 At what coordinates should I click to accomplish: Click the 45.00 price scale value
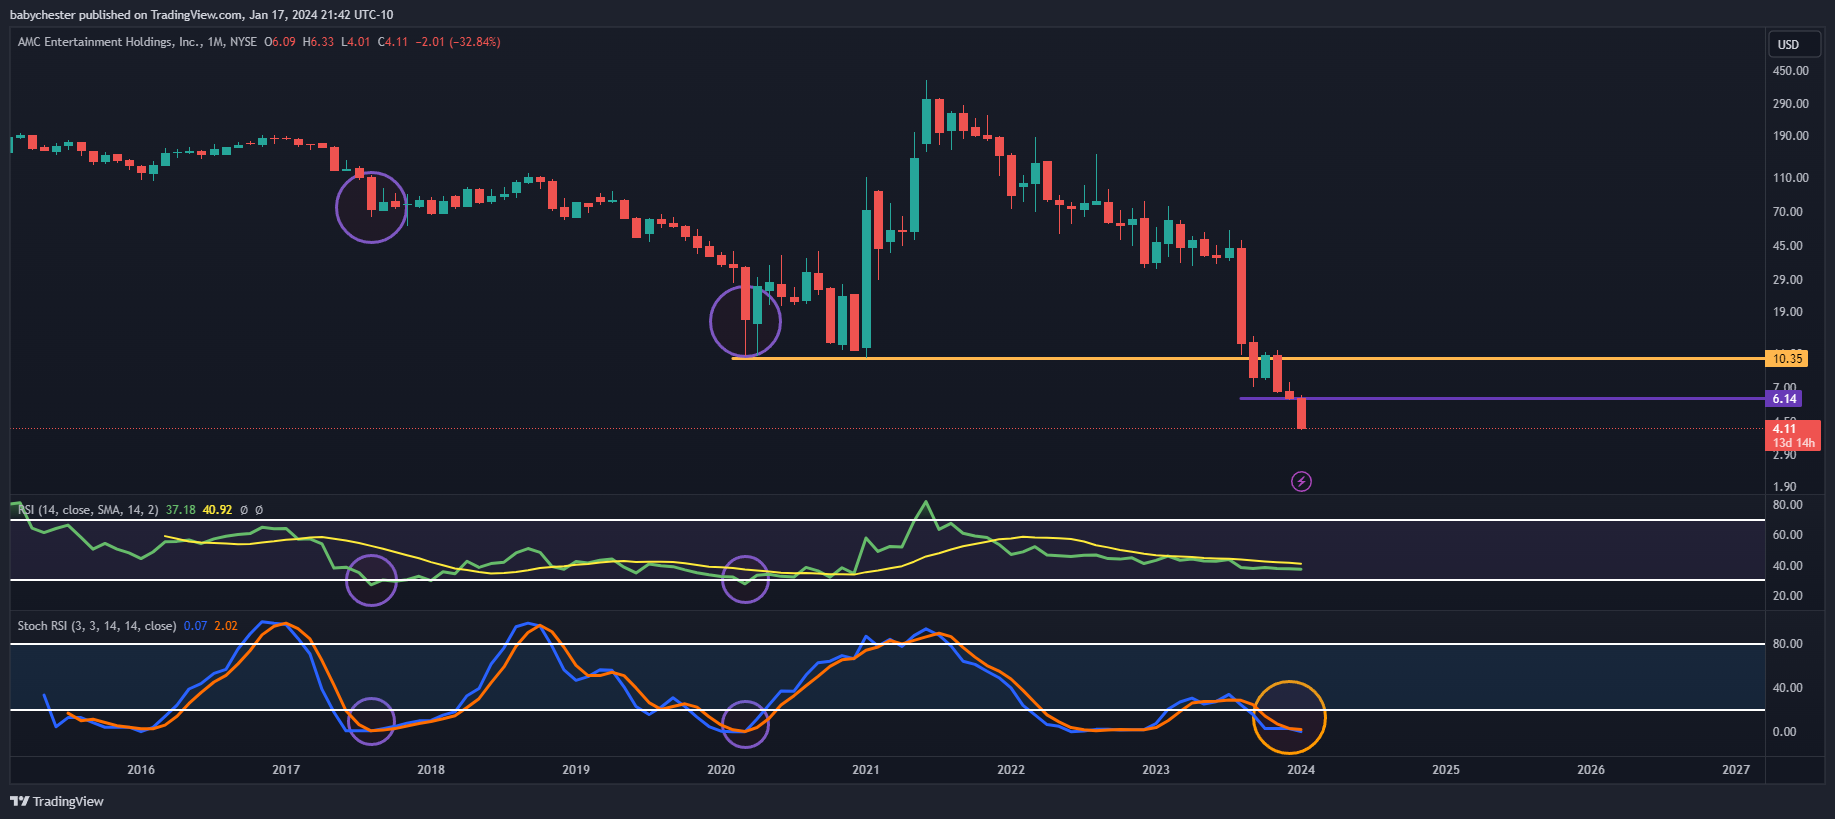(1787, 246)
